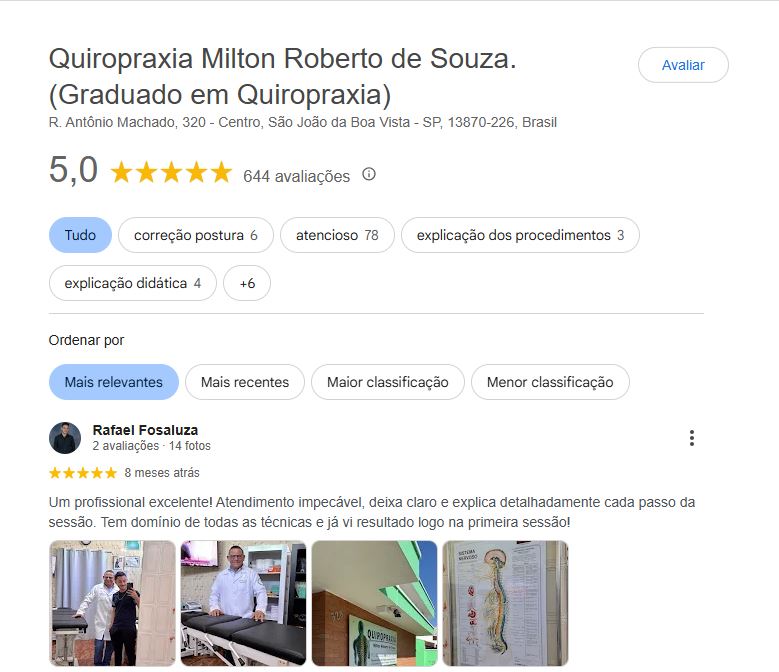The width and height of the screenshot is (779, 672).
Task: Sort reviews by Mais relevantes
Action: (x=114, y=382)
